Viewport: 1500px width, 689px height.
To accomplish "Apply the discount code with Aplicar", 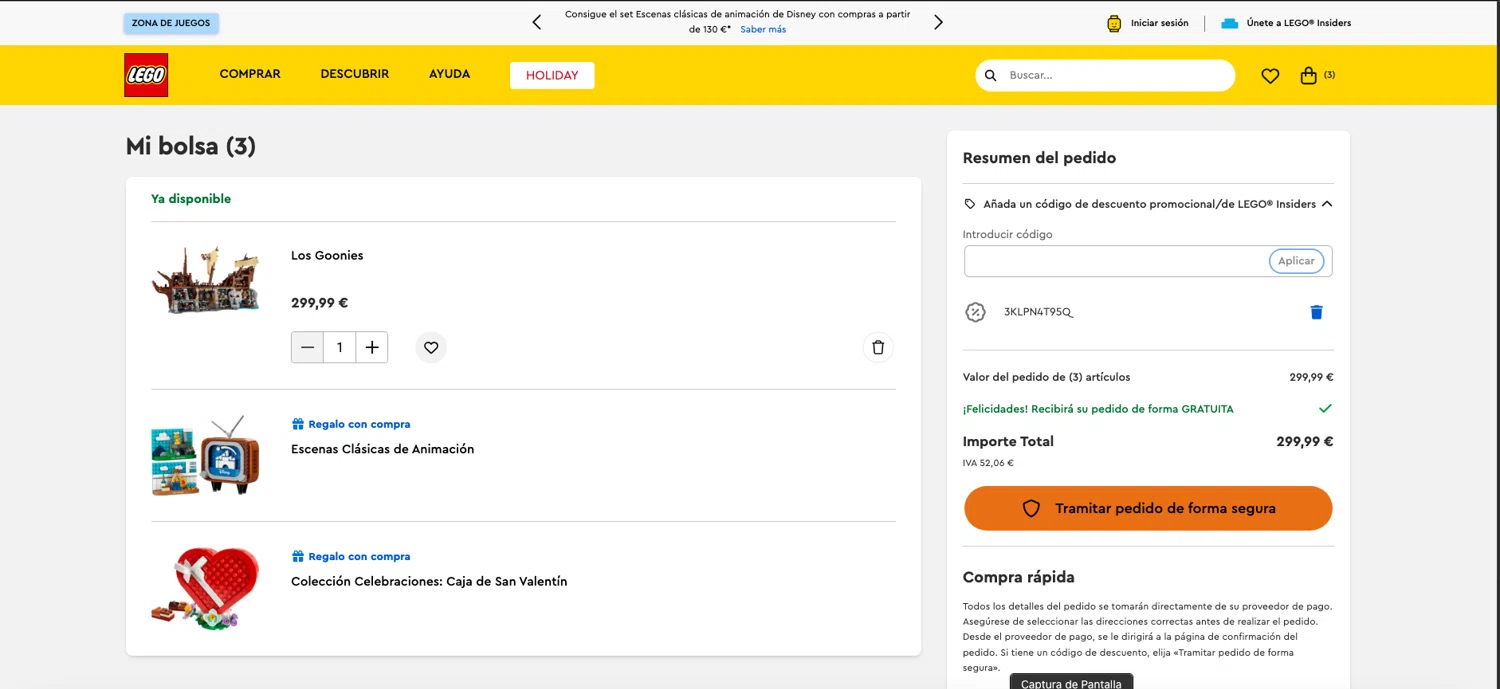I will [1296, 261].
